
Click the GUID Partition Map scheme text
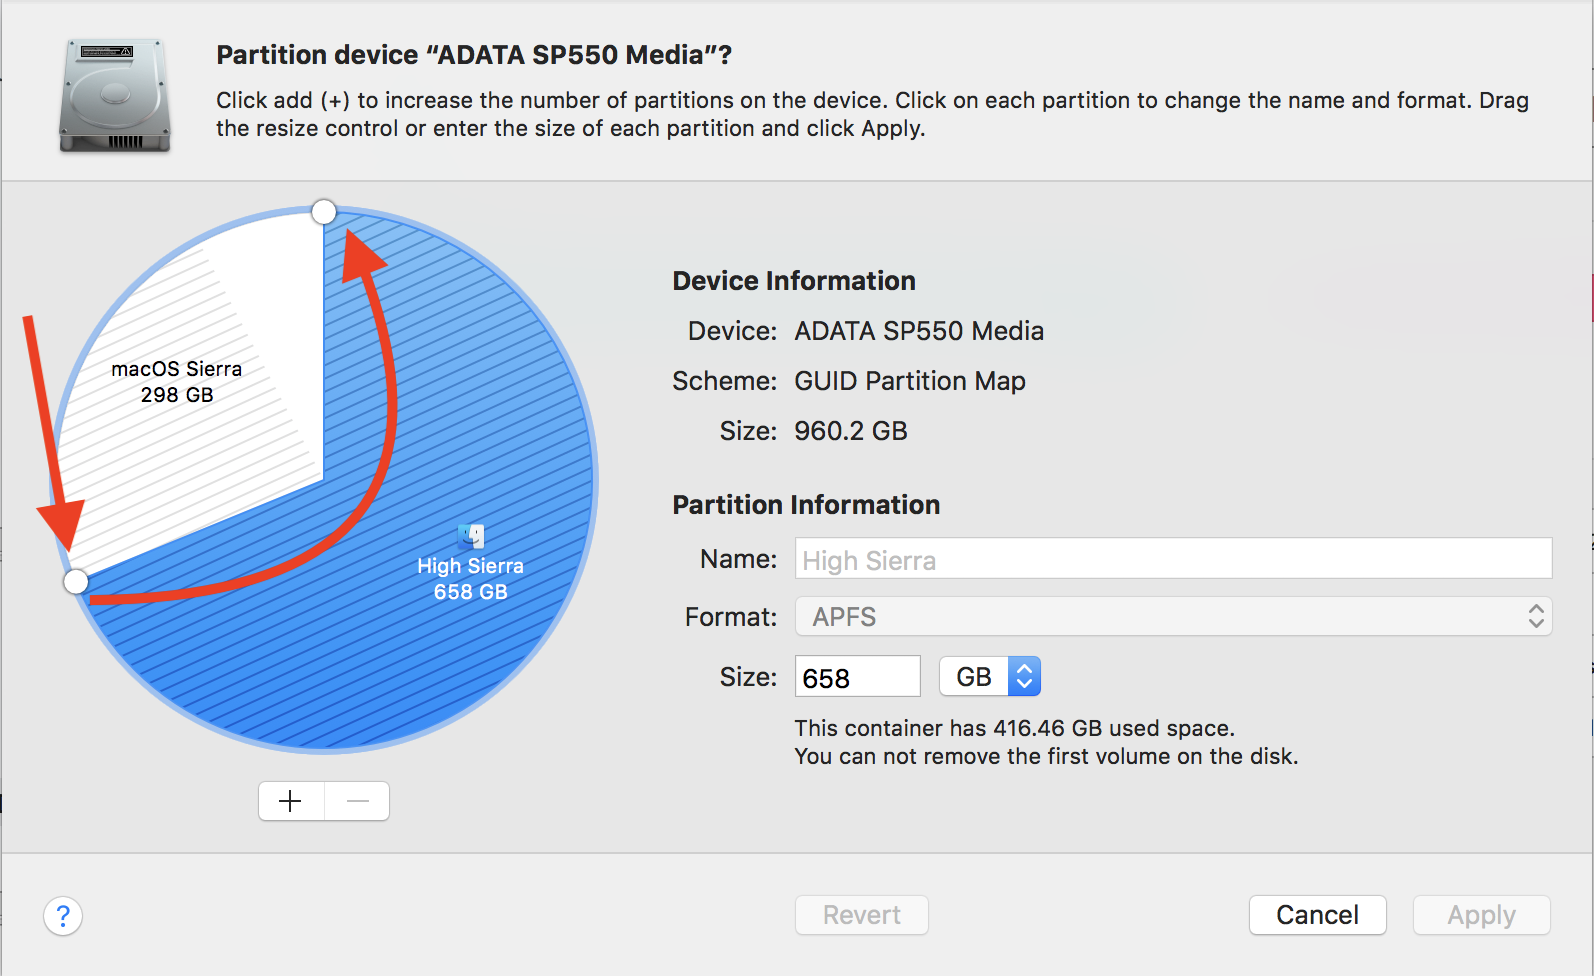pyautogui.click(x=909, y=381)
